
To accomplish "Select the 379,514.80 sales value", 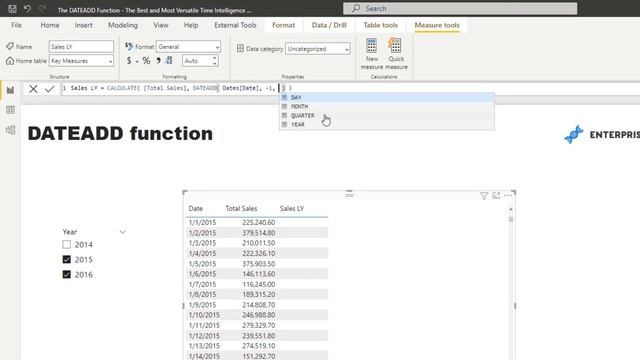I will [258, 233].
